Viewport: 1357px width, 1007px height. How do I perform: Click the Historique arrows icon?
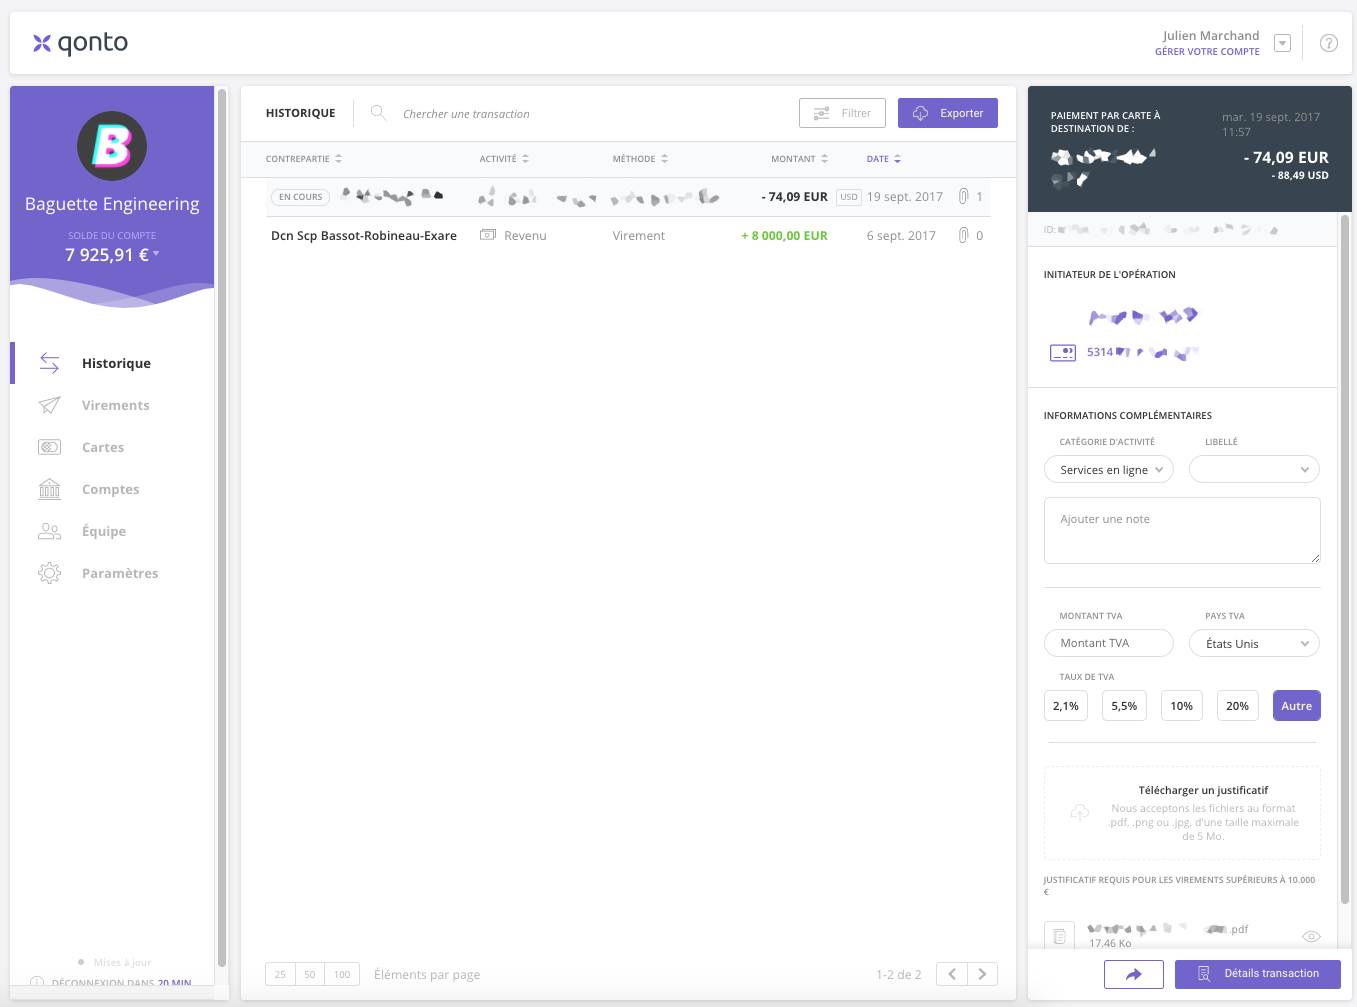49,363
